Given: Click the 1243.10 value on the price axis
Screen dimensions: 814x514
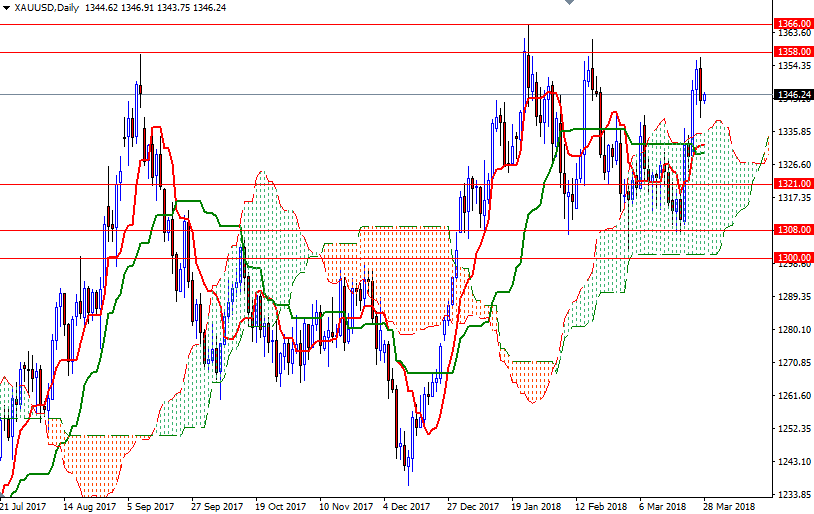Looking at the screenshot, I should pos(794,462).
